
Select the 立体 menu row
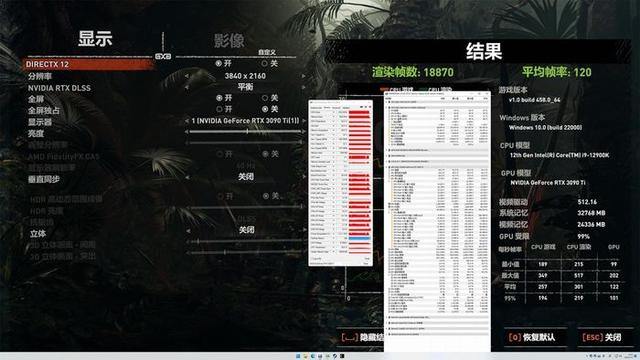tap(38, 233)
